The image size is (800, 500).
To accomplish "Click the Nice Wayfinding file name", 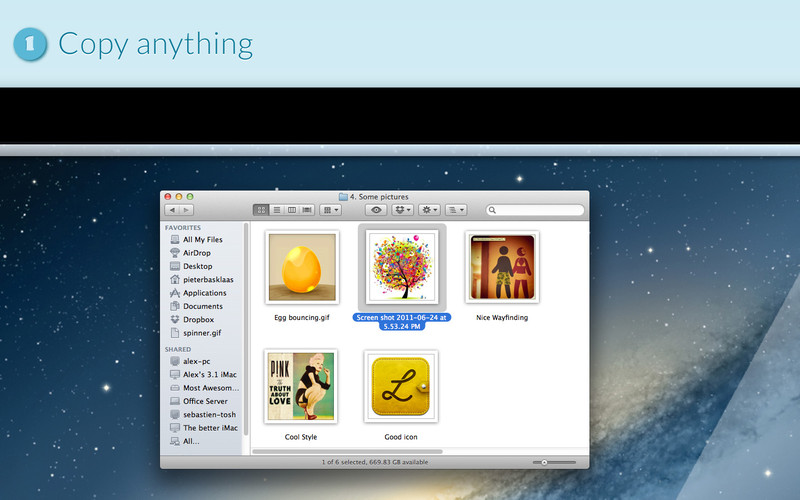I will 502,317.
